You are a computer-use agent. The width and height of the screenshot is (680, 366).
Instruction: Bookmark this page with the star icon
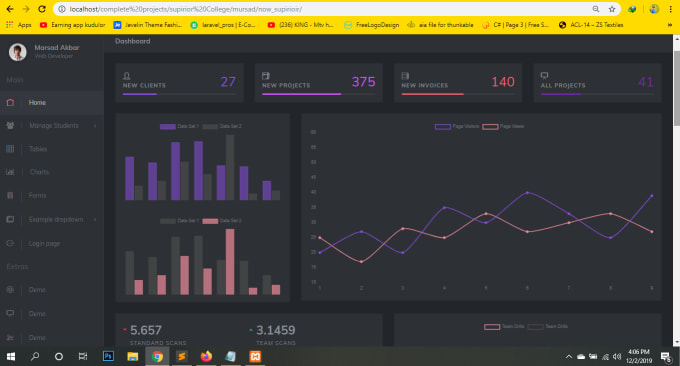(x=612, y=9)
